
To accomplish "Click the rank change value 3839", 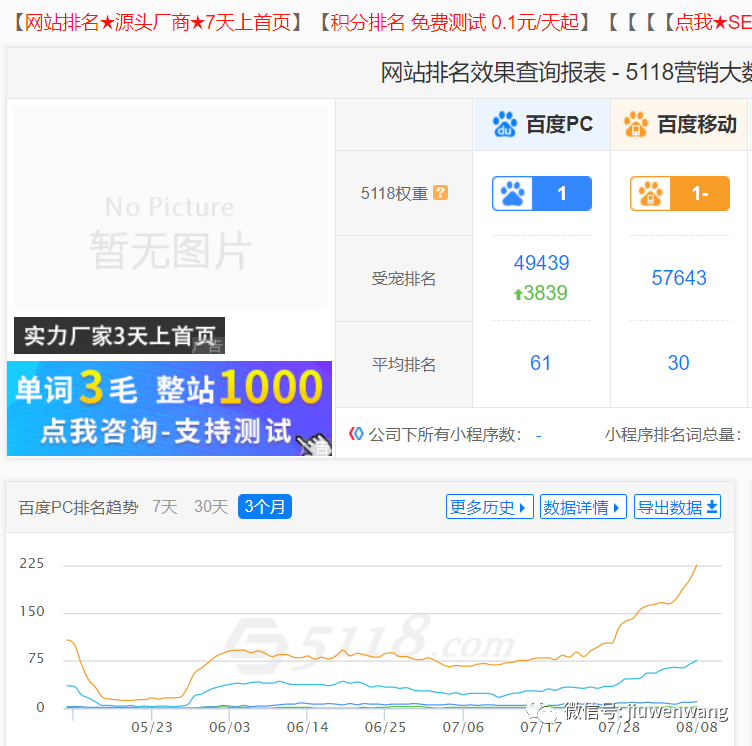I will tap(545, 293).
